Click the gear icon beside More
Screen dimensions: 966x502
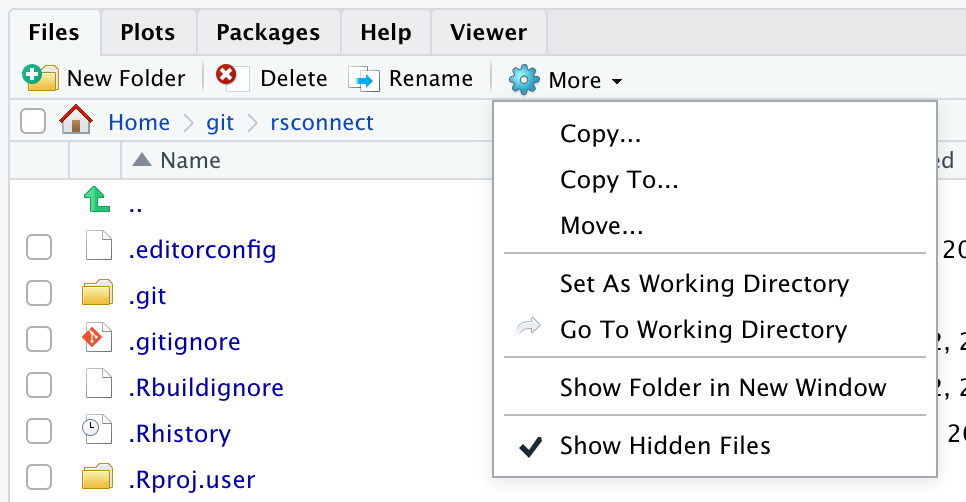pyautogui.click(x=524, y=80)
